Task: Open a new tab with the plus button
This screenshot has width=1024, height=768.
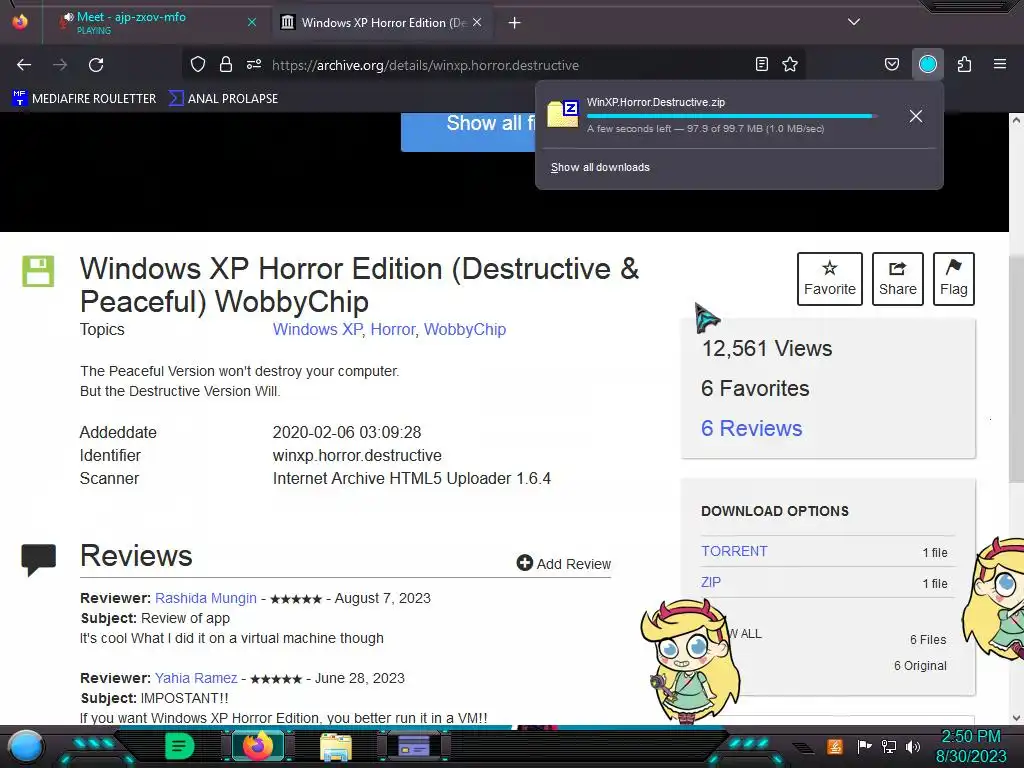Action: 515,23
